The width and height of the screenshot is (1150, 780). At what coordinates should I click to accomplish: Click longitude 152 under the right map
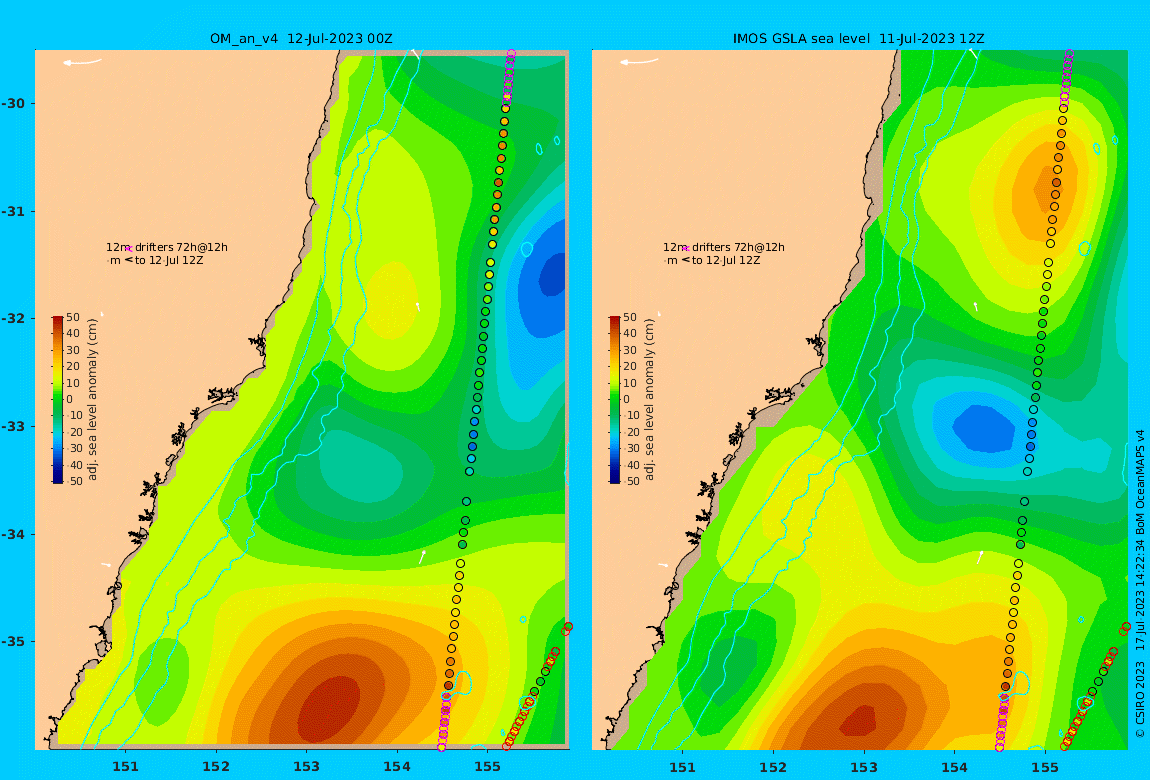click(x=773, y=767)
